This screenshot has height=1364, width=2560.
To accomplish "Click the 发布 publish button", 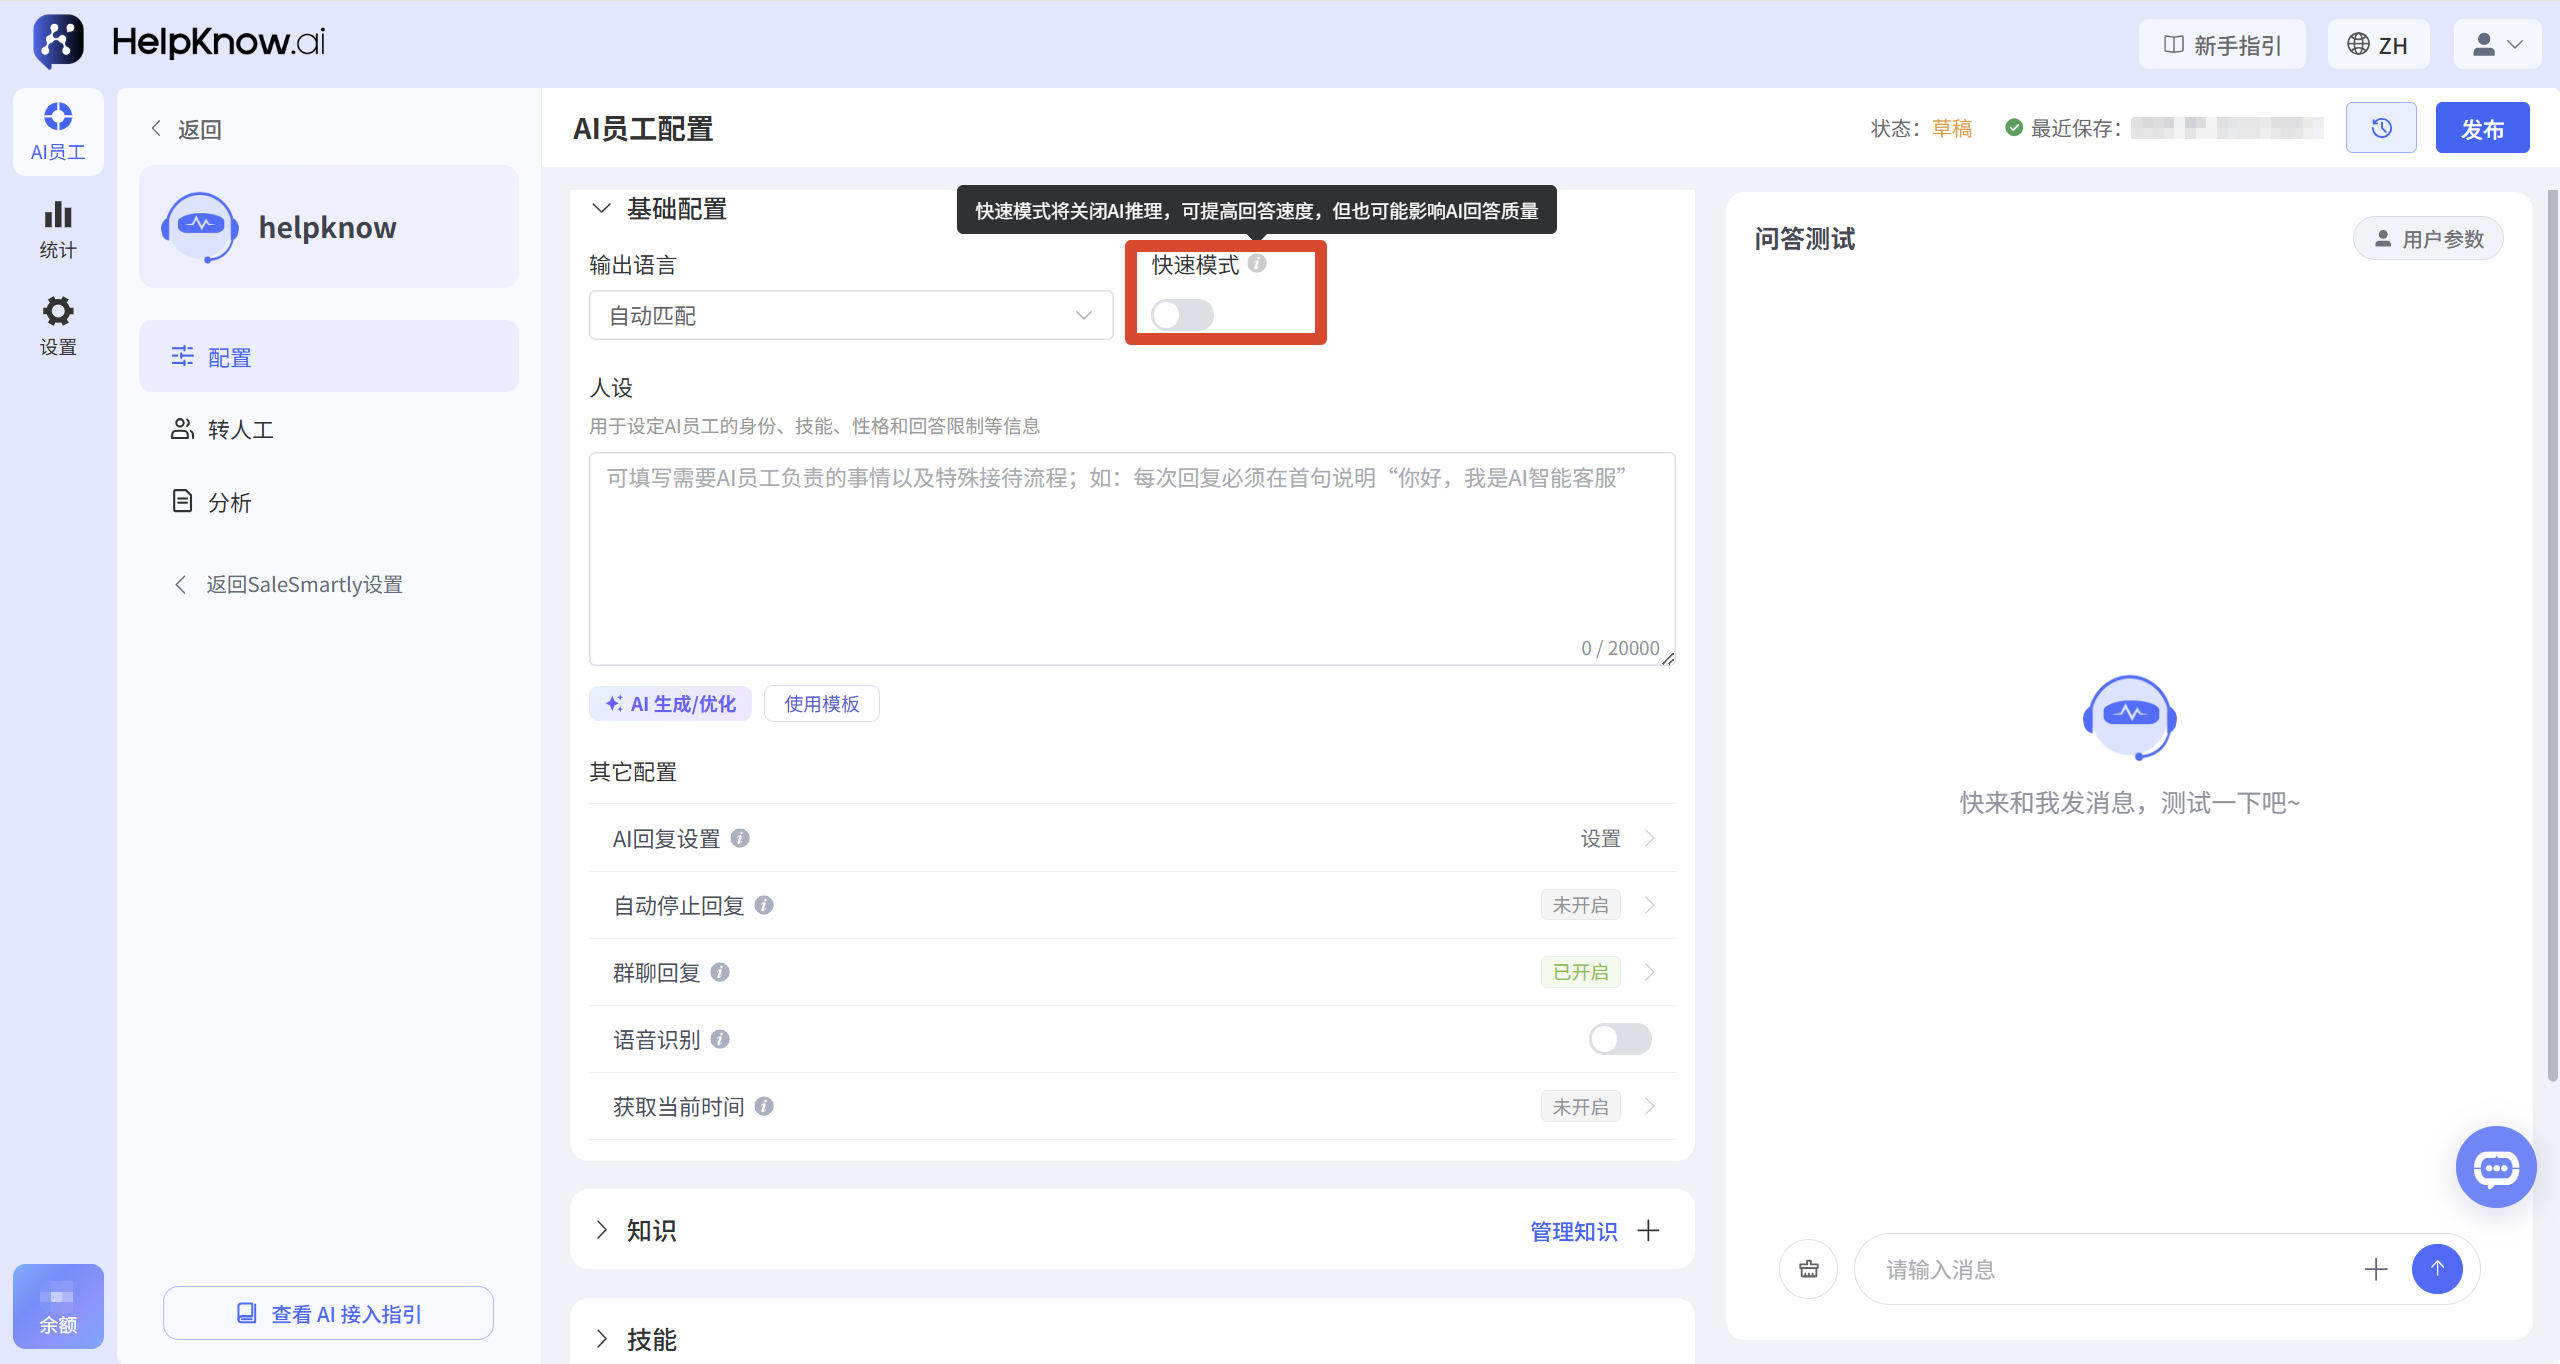I will coord(2482,128).
